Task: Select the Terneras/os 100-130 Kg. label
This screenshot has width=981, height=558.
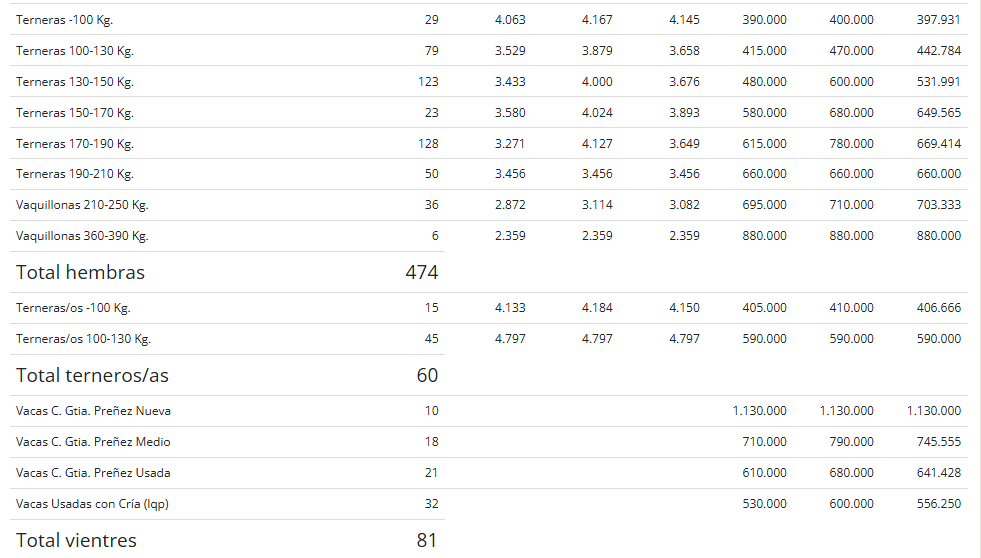Action: point(83,339)
